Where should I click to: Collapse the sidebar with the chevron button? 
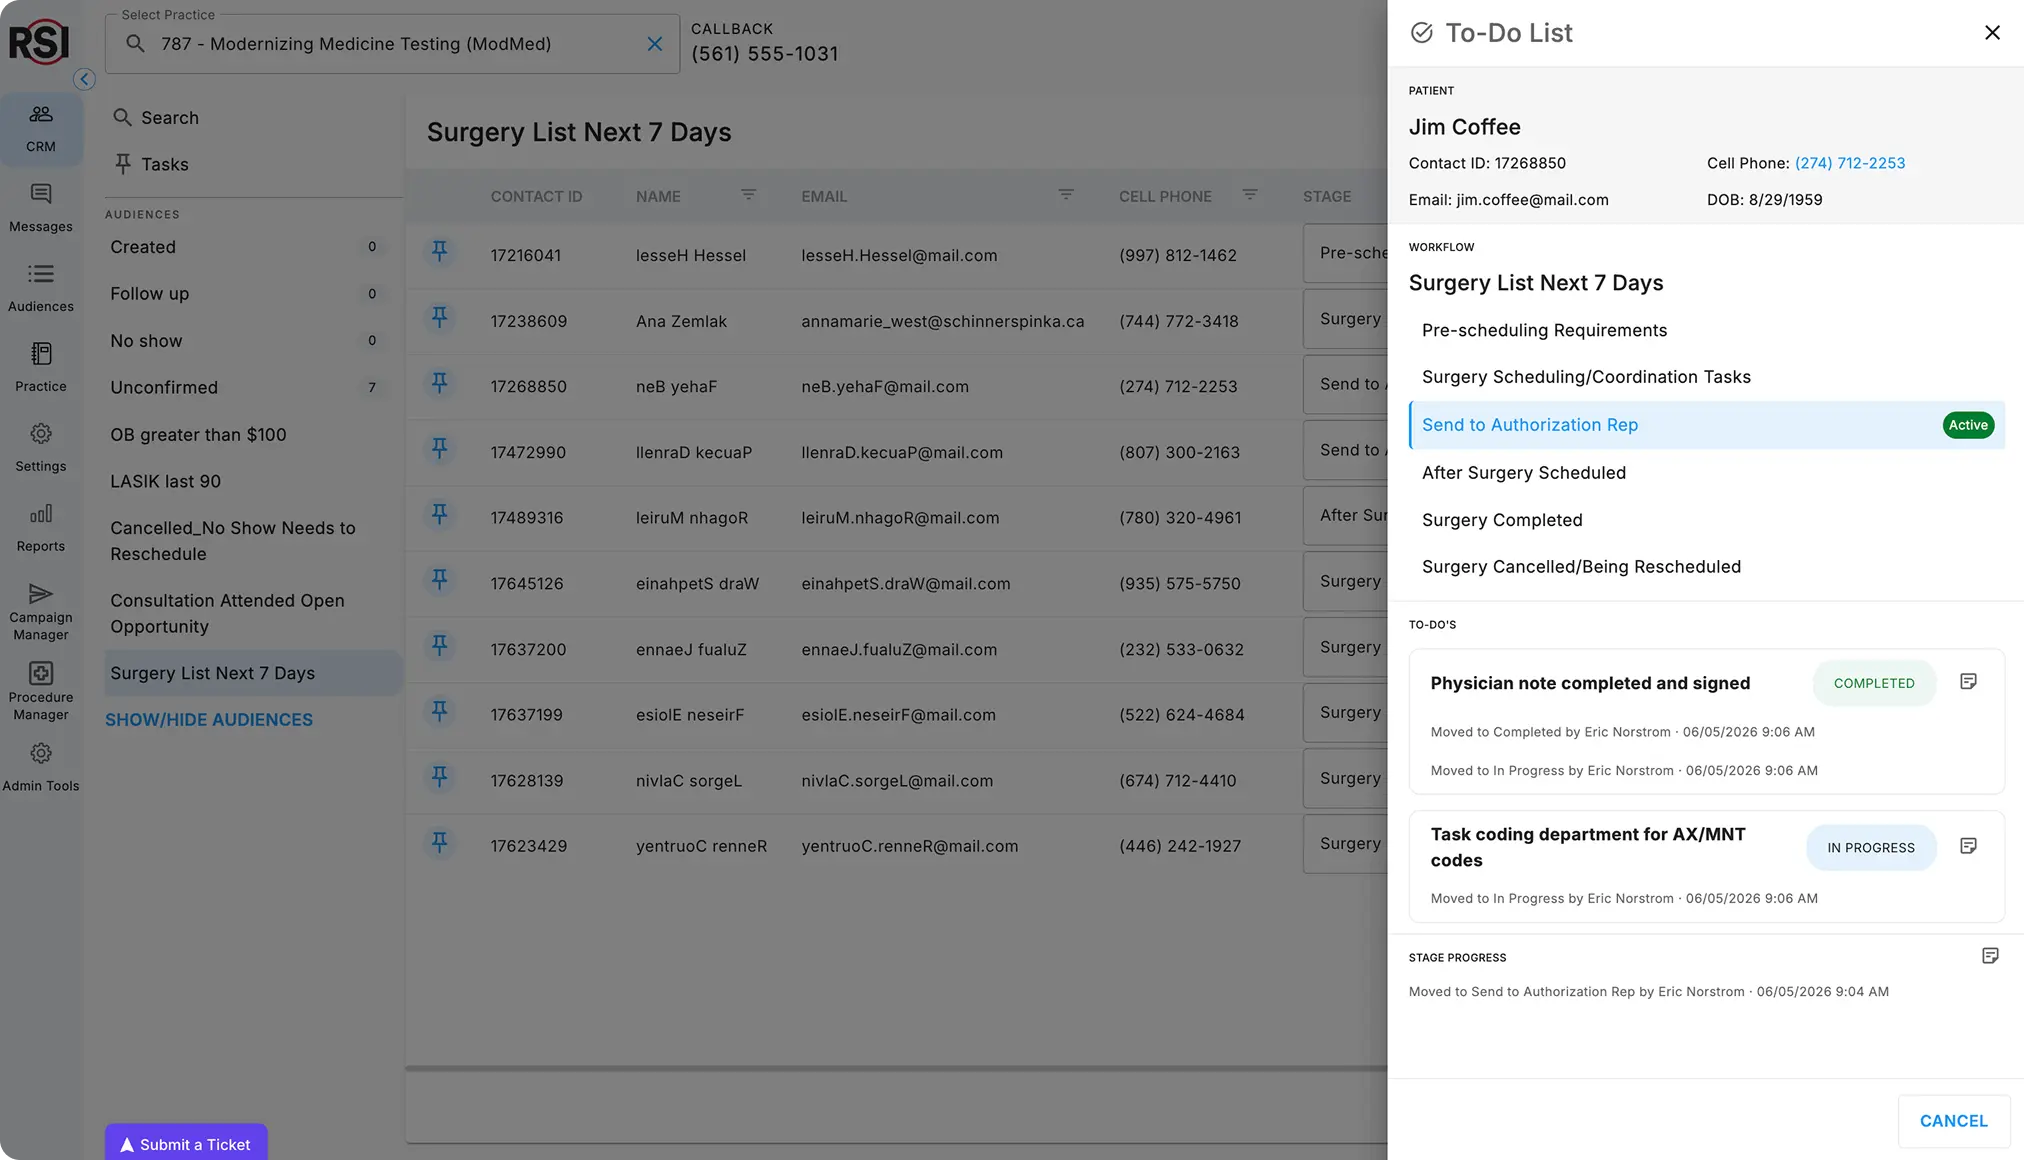tap(84, 79)
